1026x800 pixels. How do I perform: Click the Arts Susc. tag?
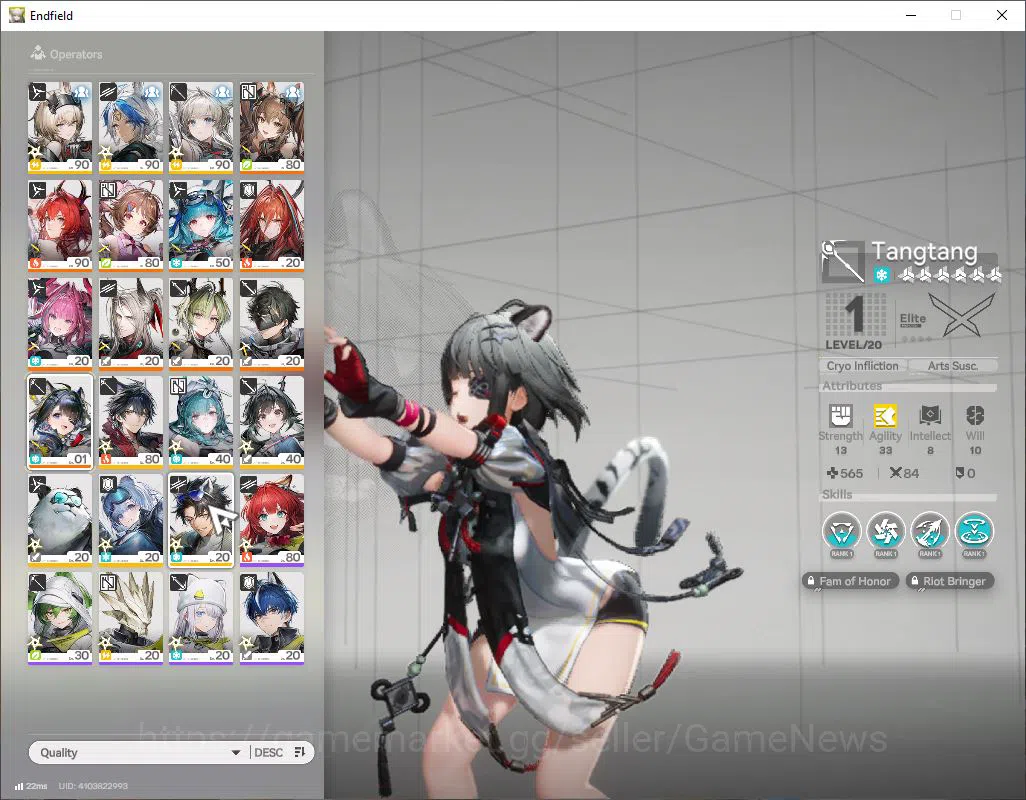pyautogui.click(x=953, y=366)
